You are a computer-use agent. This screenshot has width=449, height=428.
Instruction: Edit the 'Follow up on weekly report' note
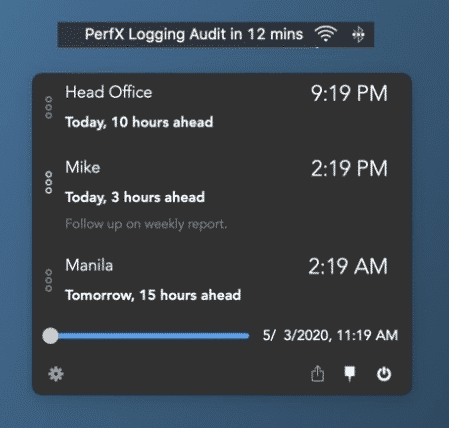146,224
